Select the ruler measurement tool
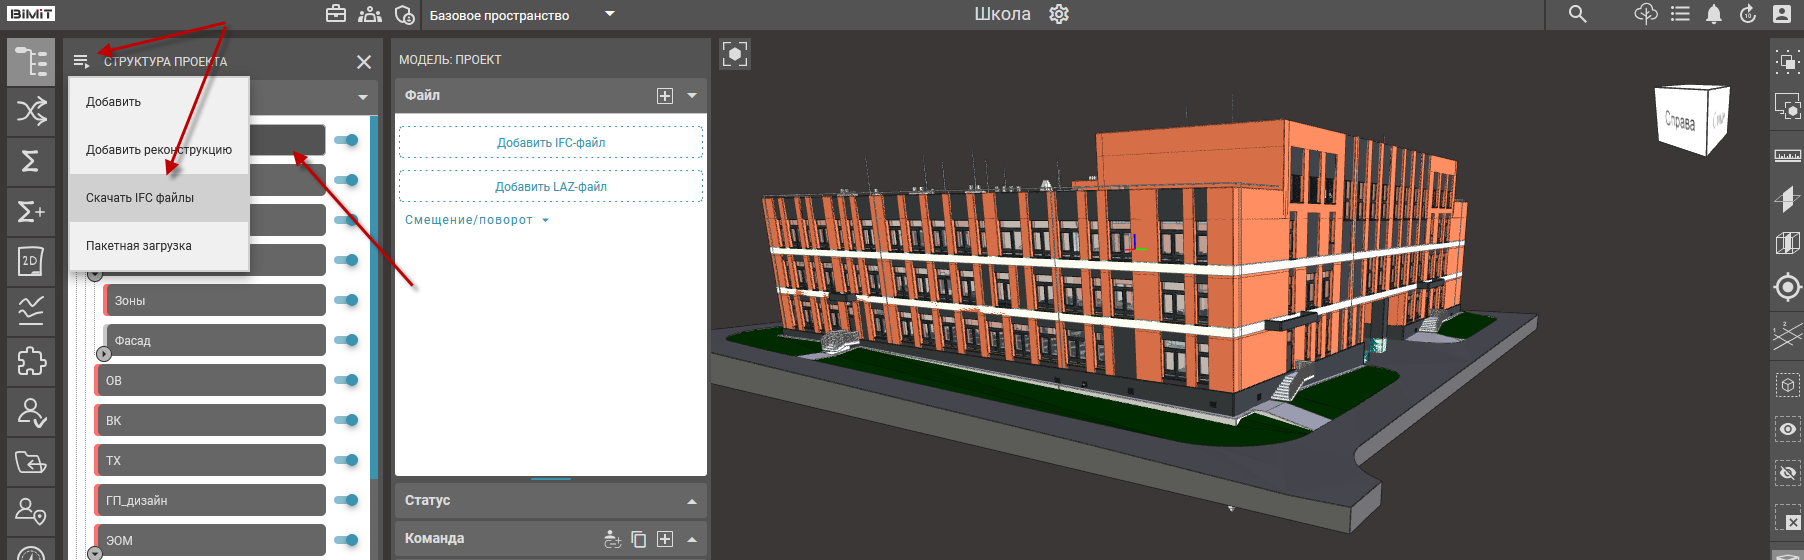1804x560 pixels. 1787,155
